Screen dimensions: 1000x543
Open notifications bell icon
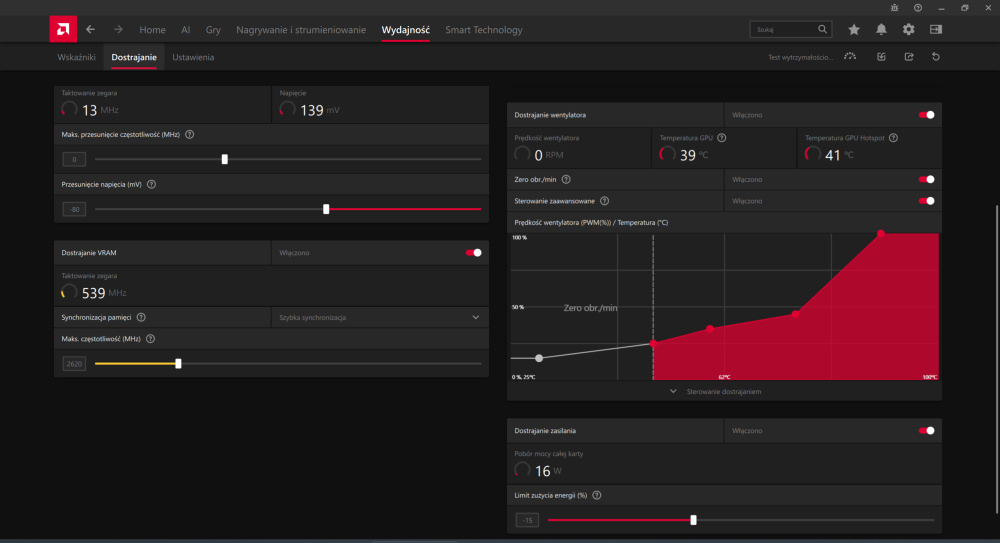[881, 30]
